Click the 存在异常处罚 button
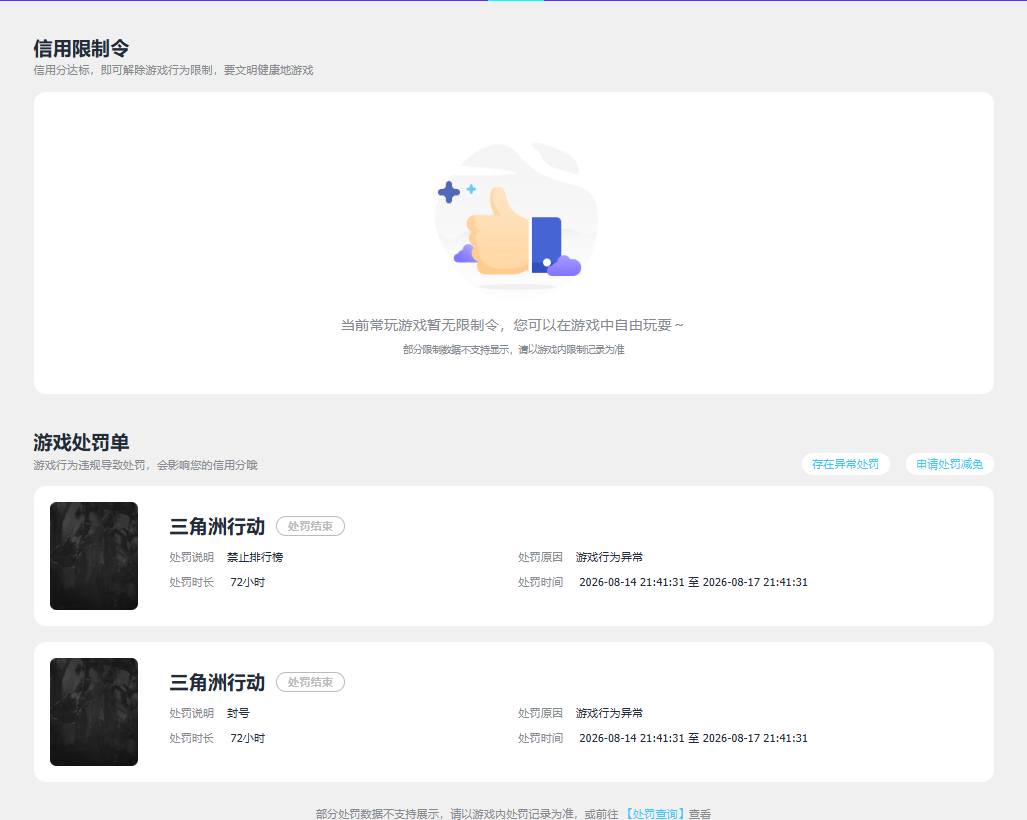Viewport: 1027px width, 820px height. [845, 464]
